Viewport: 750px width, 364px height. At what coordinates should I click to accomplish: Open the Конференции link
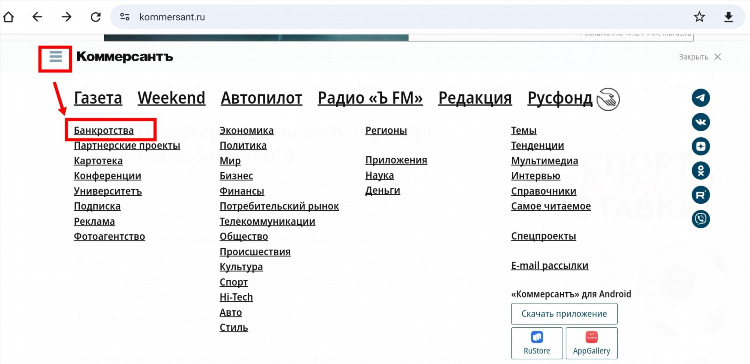[x=108, y=176]
